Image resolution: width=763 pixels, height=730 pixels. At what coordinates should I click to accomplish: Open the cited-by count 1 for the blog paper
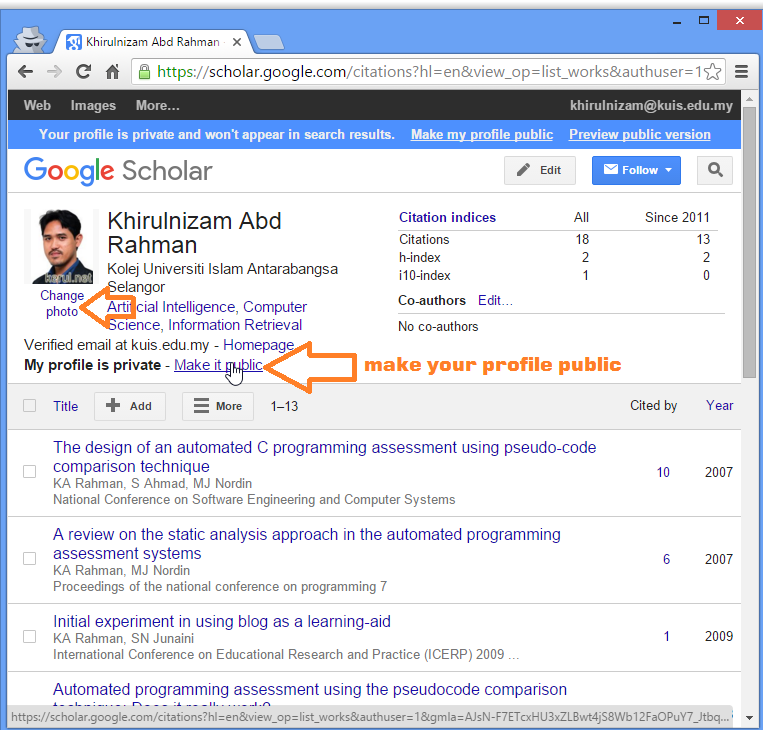(x=667, y=636)
